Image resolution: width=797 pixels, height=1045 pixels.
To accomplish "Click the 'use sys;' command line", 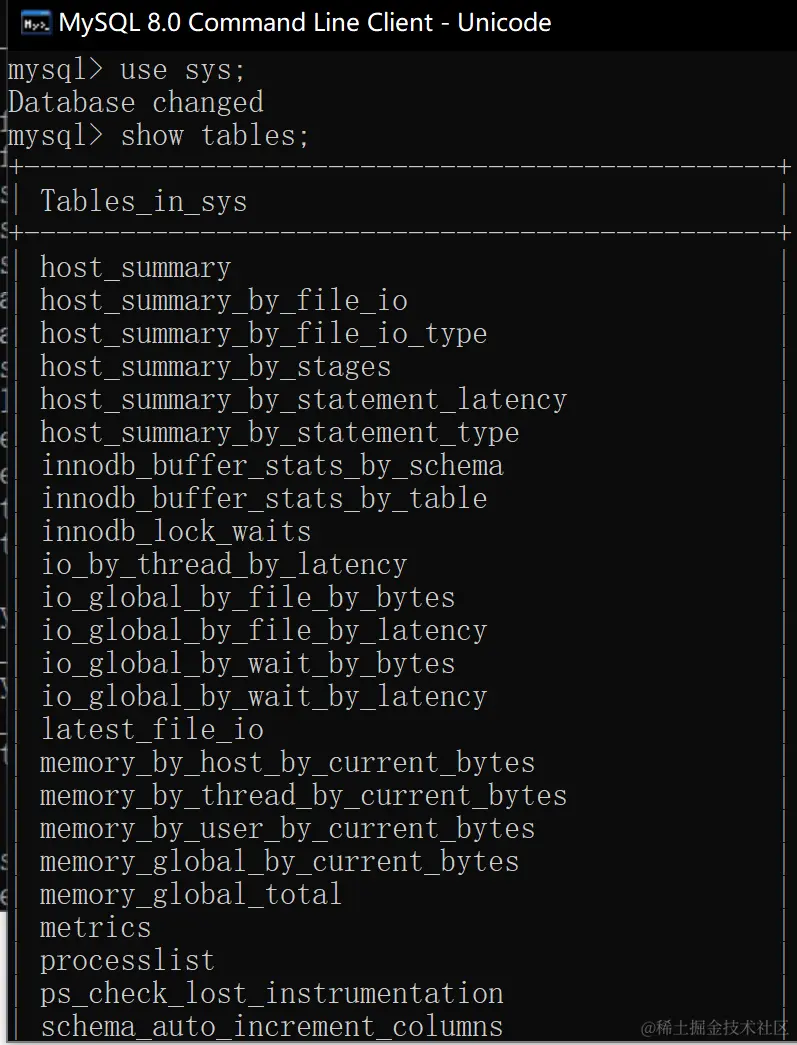I will pos(127,70).
